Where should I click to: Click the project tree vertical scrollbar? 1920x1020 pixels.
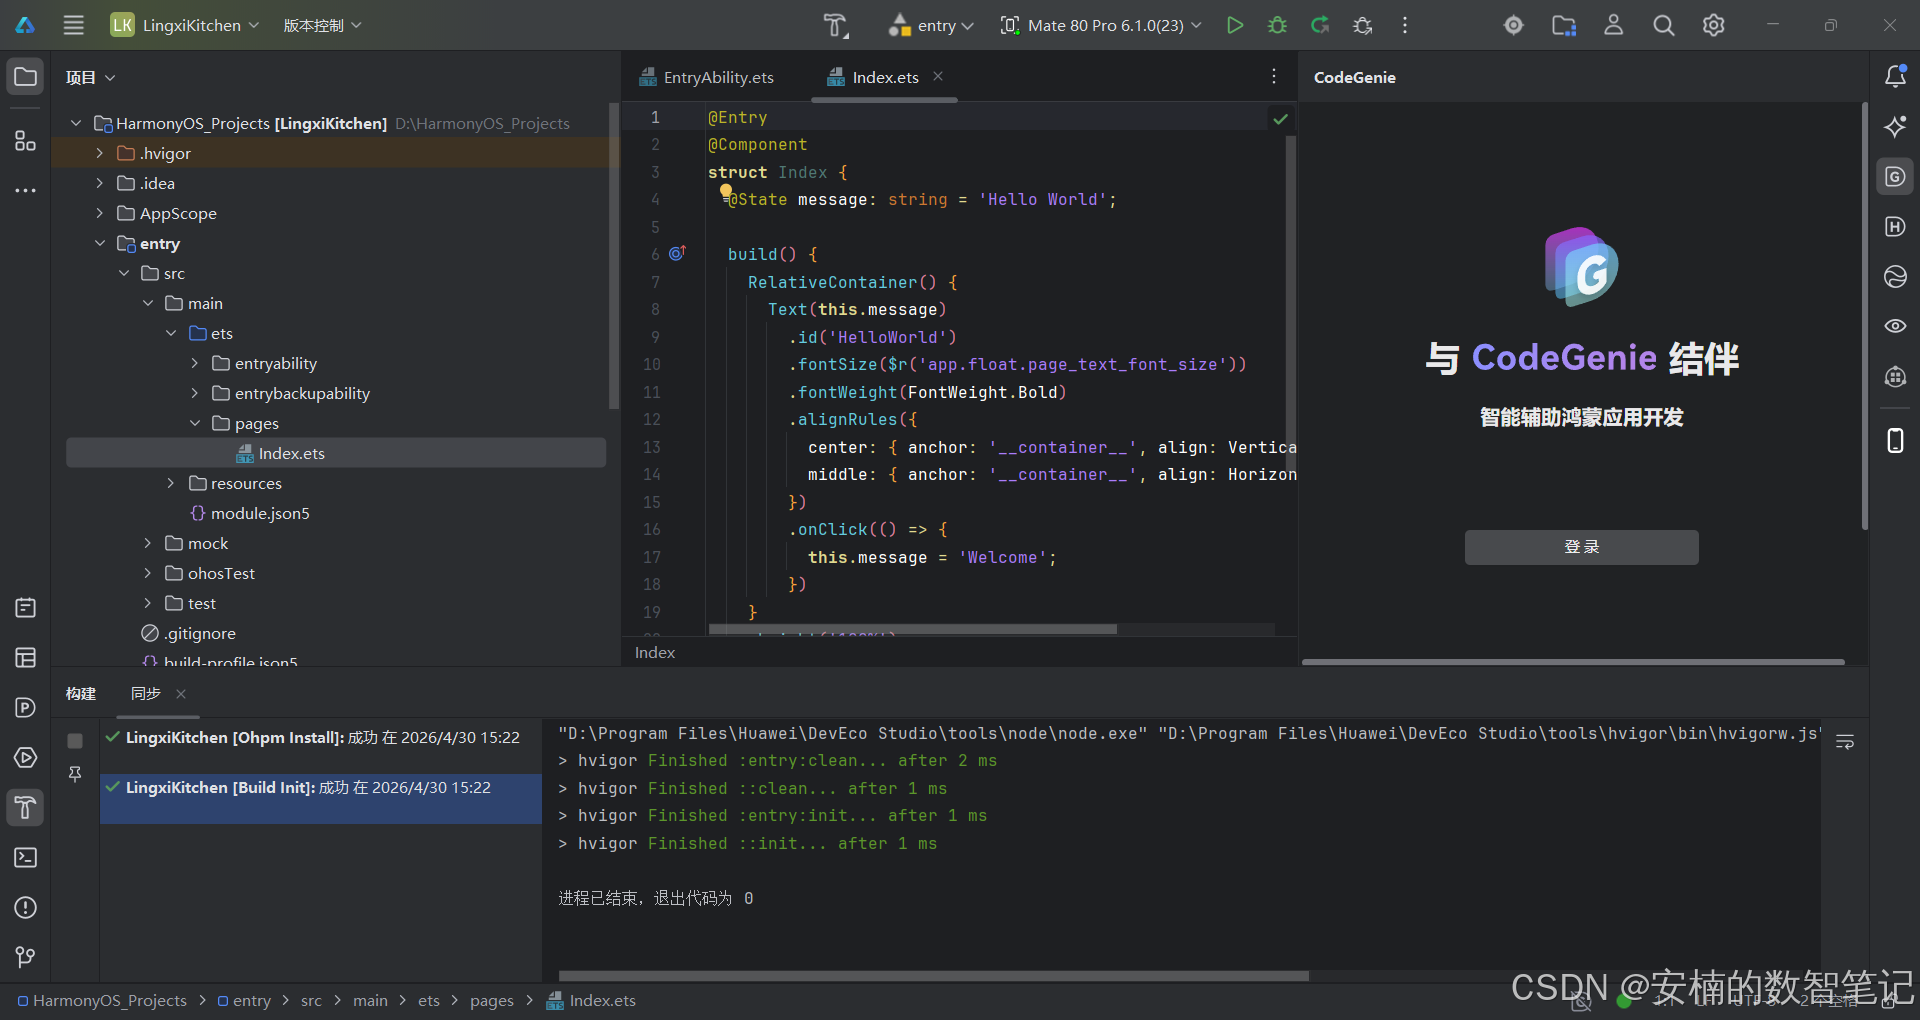613,255
